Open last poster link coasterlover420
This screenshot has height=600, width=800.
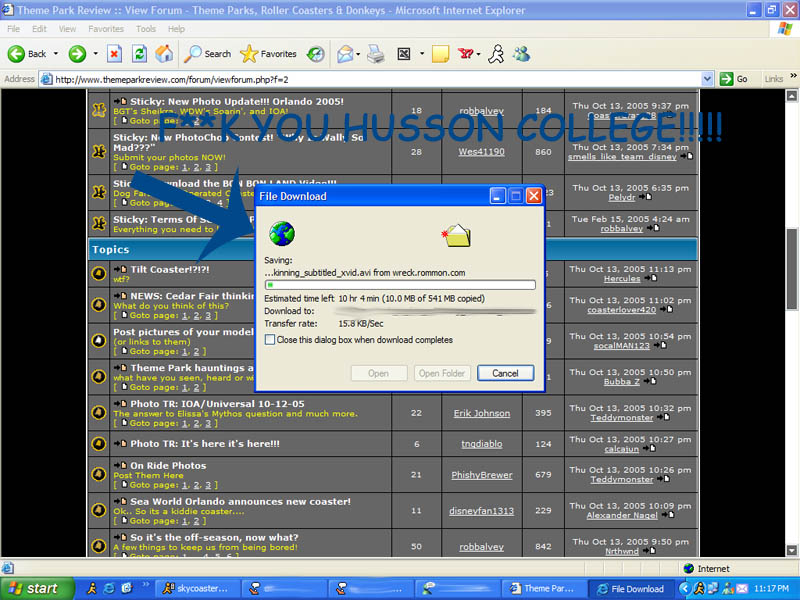[621, 310]
